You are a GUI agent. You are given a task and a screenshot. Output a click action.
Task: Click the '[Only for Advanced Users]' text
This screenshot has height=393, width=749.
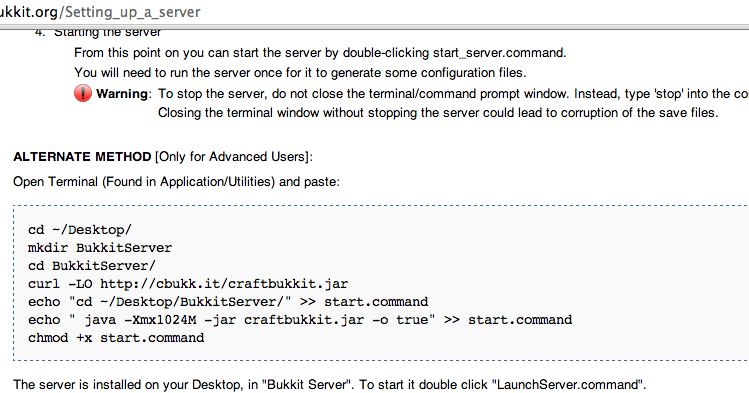234,157
